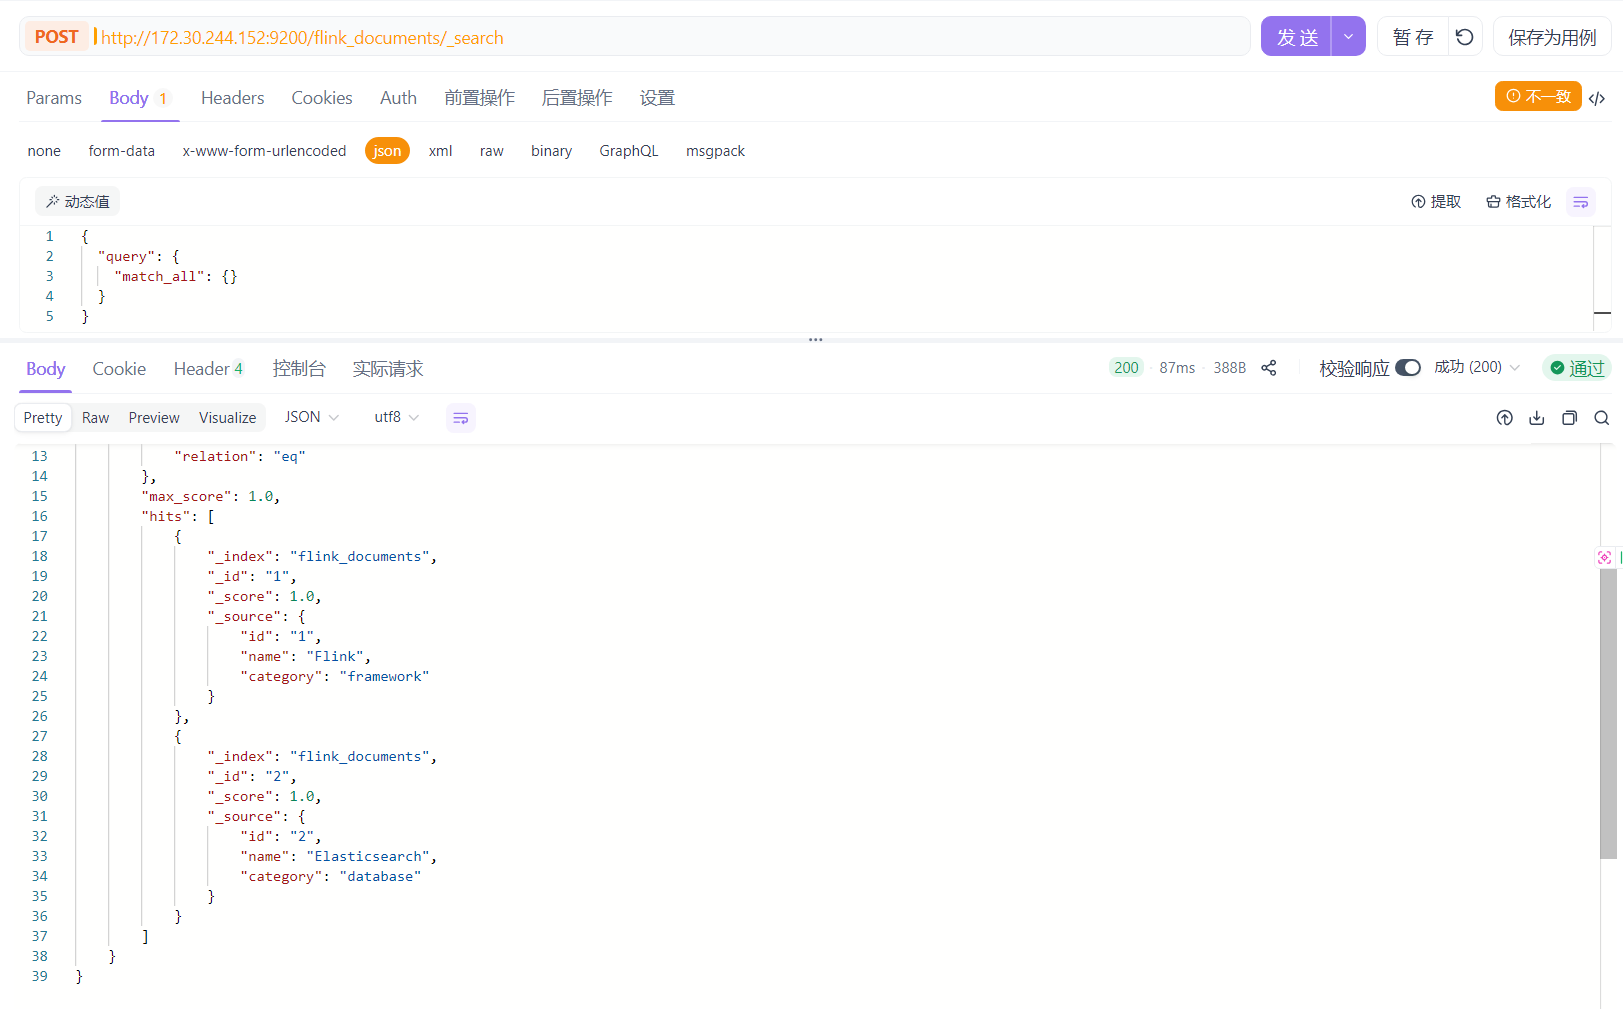Switch to the Headers request tab

[232, 98]
